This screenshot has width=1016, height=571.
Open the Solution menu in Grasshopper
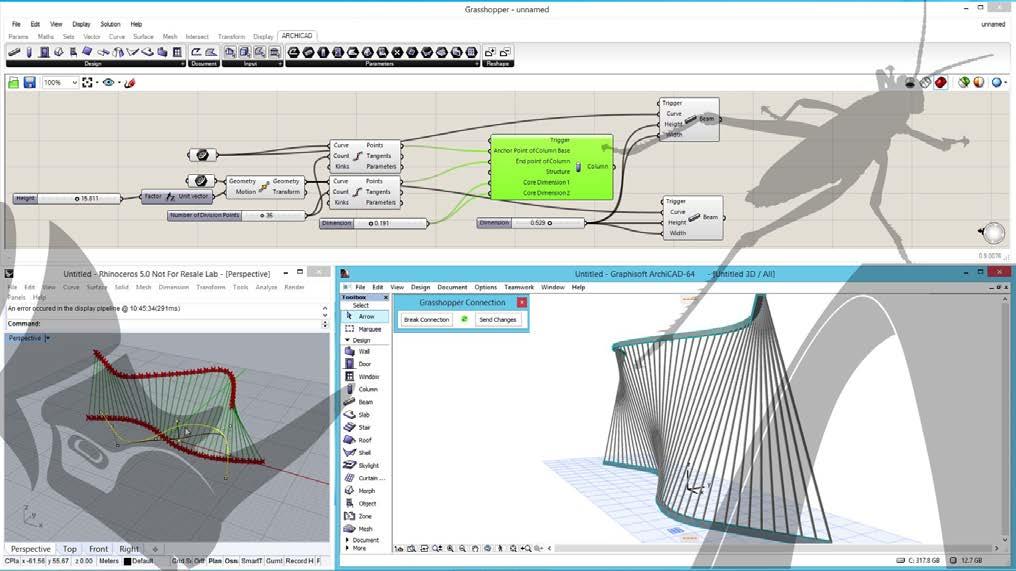(x=110, y=24)
